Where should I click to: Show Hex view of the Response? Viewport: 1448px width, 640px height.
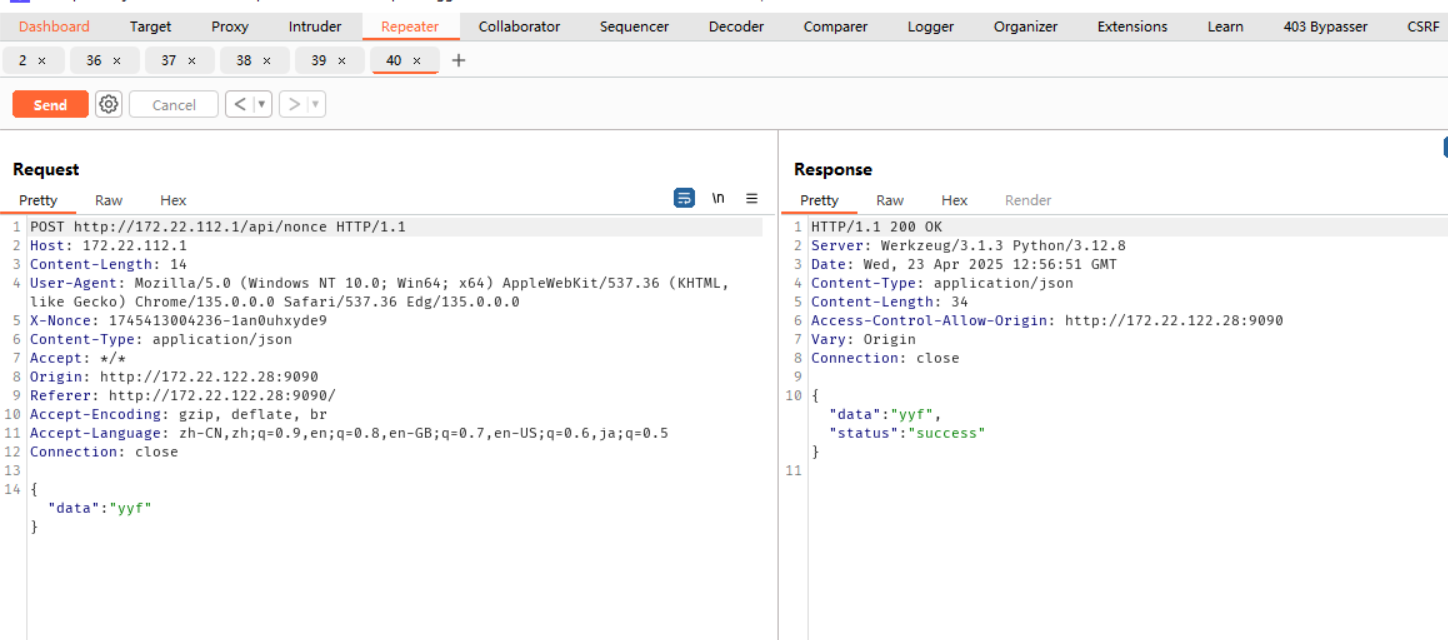click(954, 200)
